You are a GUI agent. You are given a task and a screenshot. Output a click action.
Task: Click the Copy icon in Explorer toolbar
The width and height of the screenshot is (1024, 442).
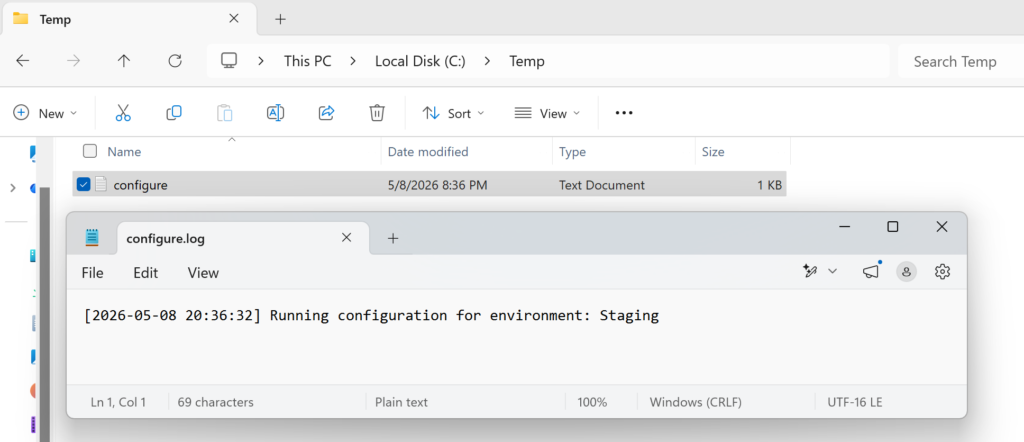pos(174,113)
